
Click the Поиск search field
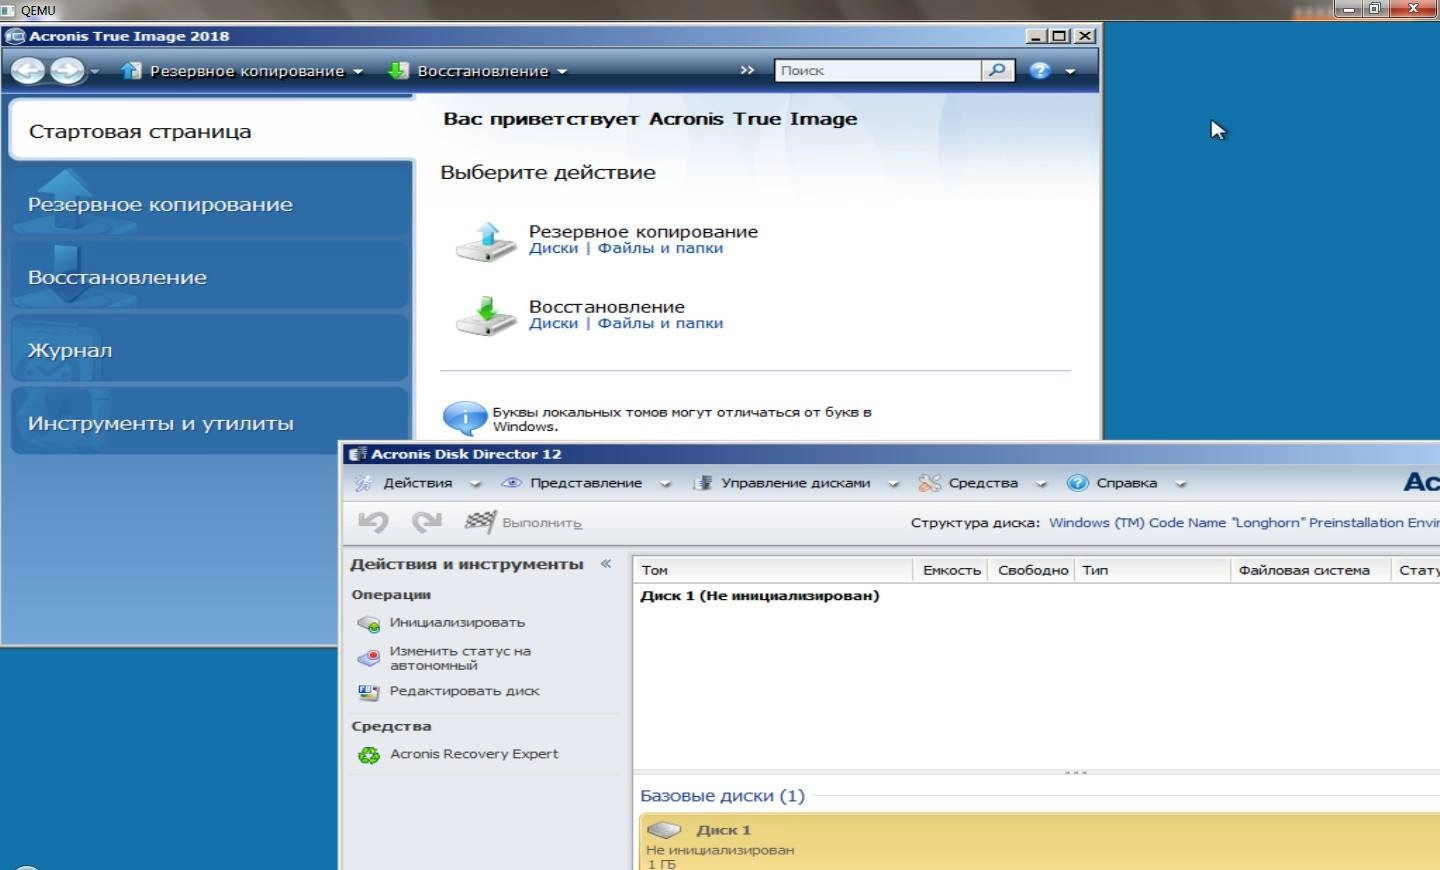point(877,70)
